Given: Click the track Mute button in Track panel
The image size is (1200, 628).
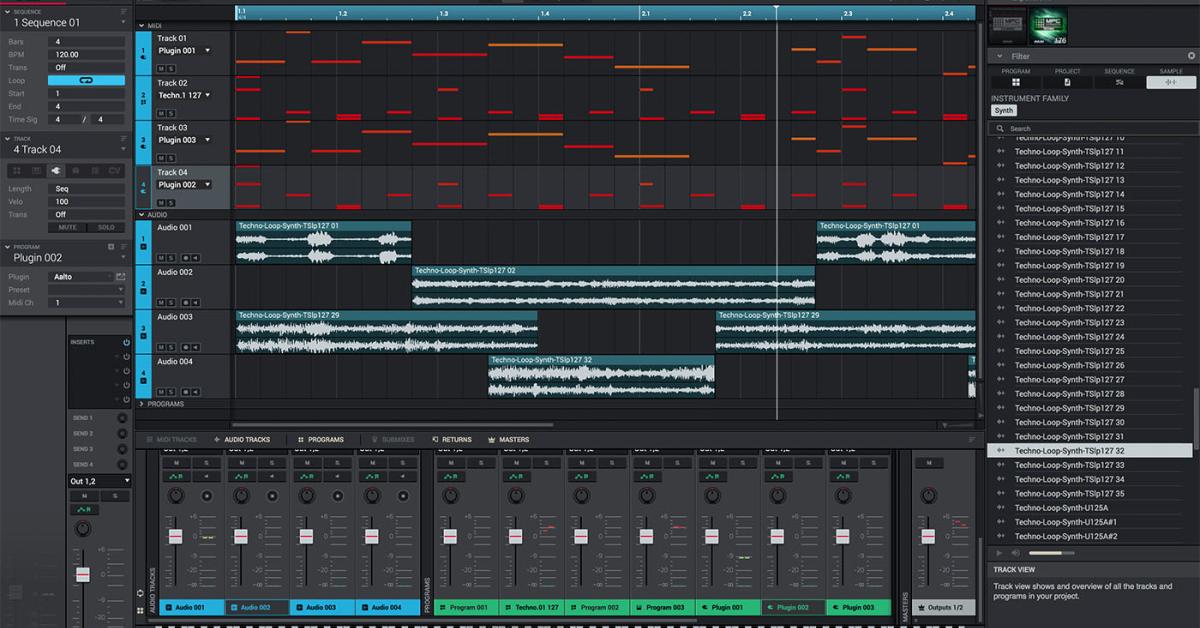Looking at the screenshot, I should [67, 227].
